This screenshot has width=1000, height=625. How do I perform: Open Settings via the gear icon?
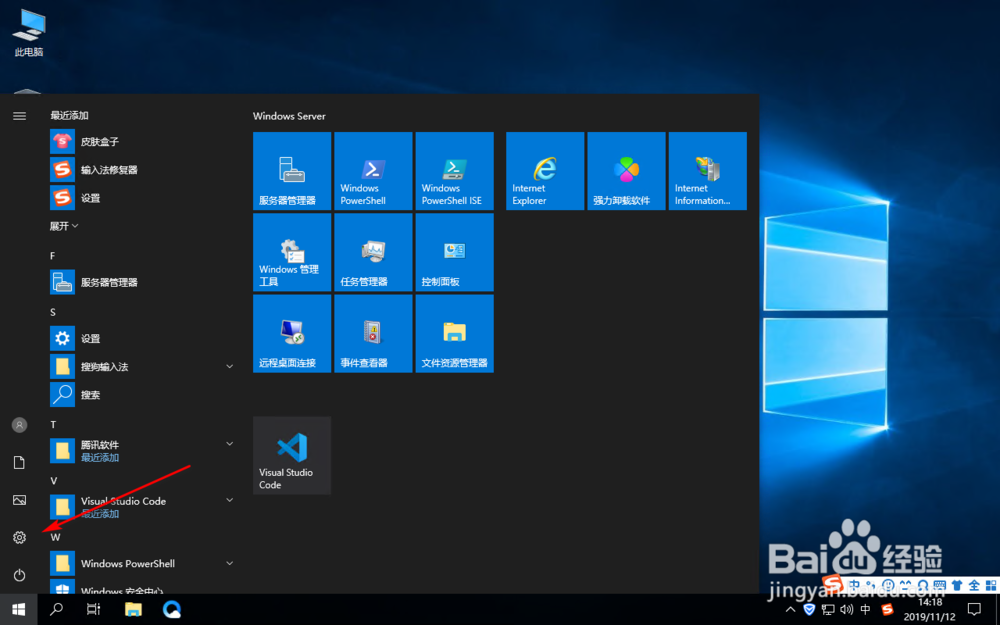pos(18,537)
